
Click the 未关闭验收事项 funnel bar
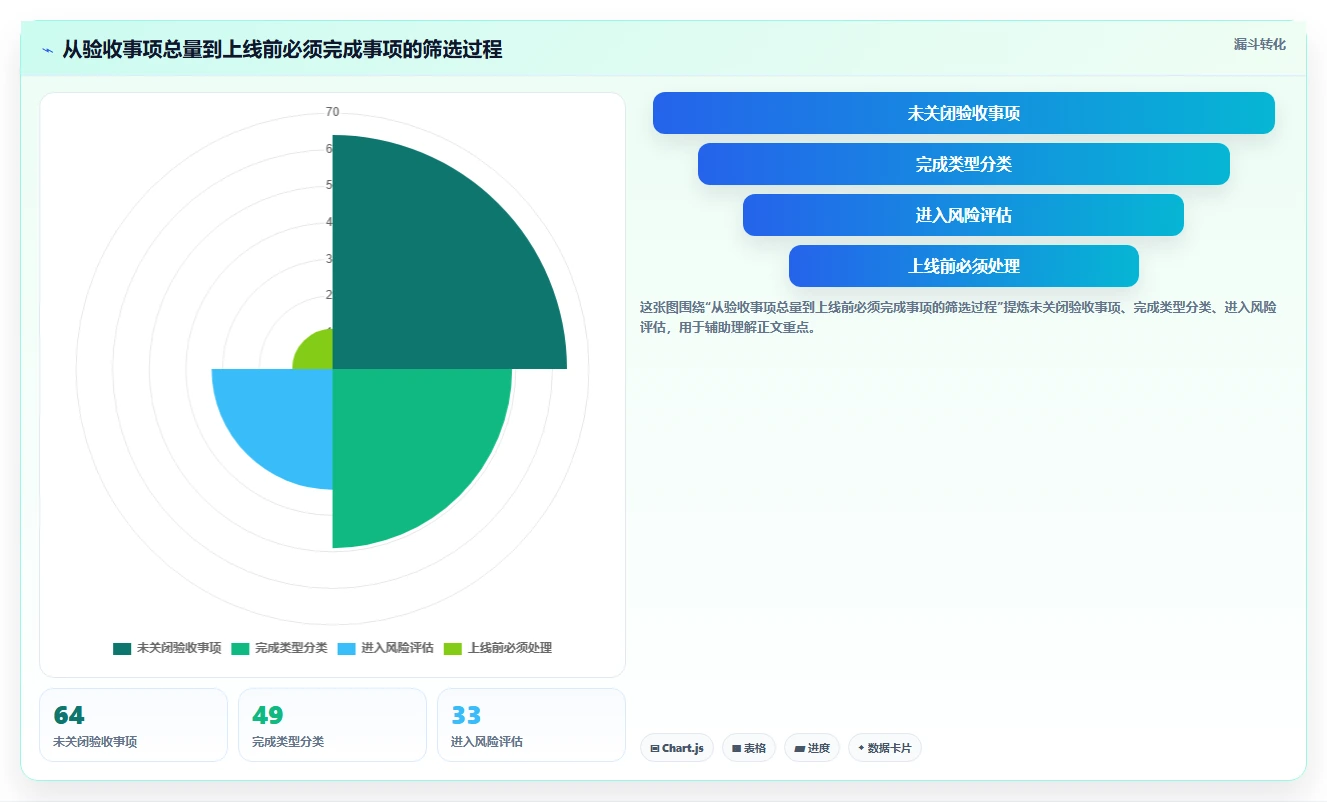point(964,113)
